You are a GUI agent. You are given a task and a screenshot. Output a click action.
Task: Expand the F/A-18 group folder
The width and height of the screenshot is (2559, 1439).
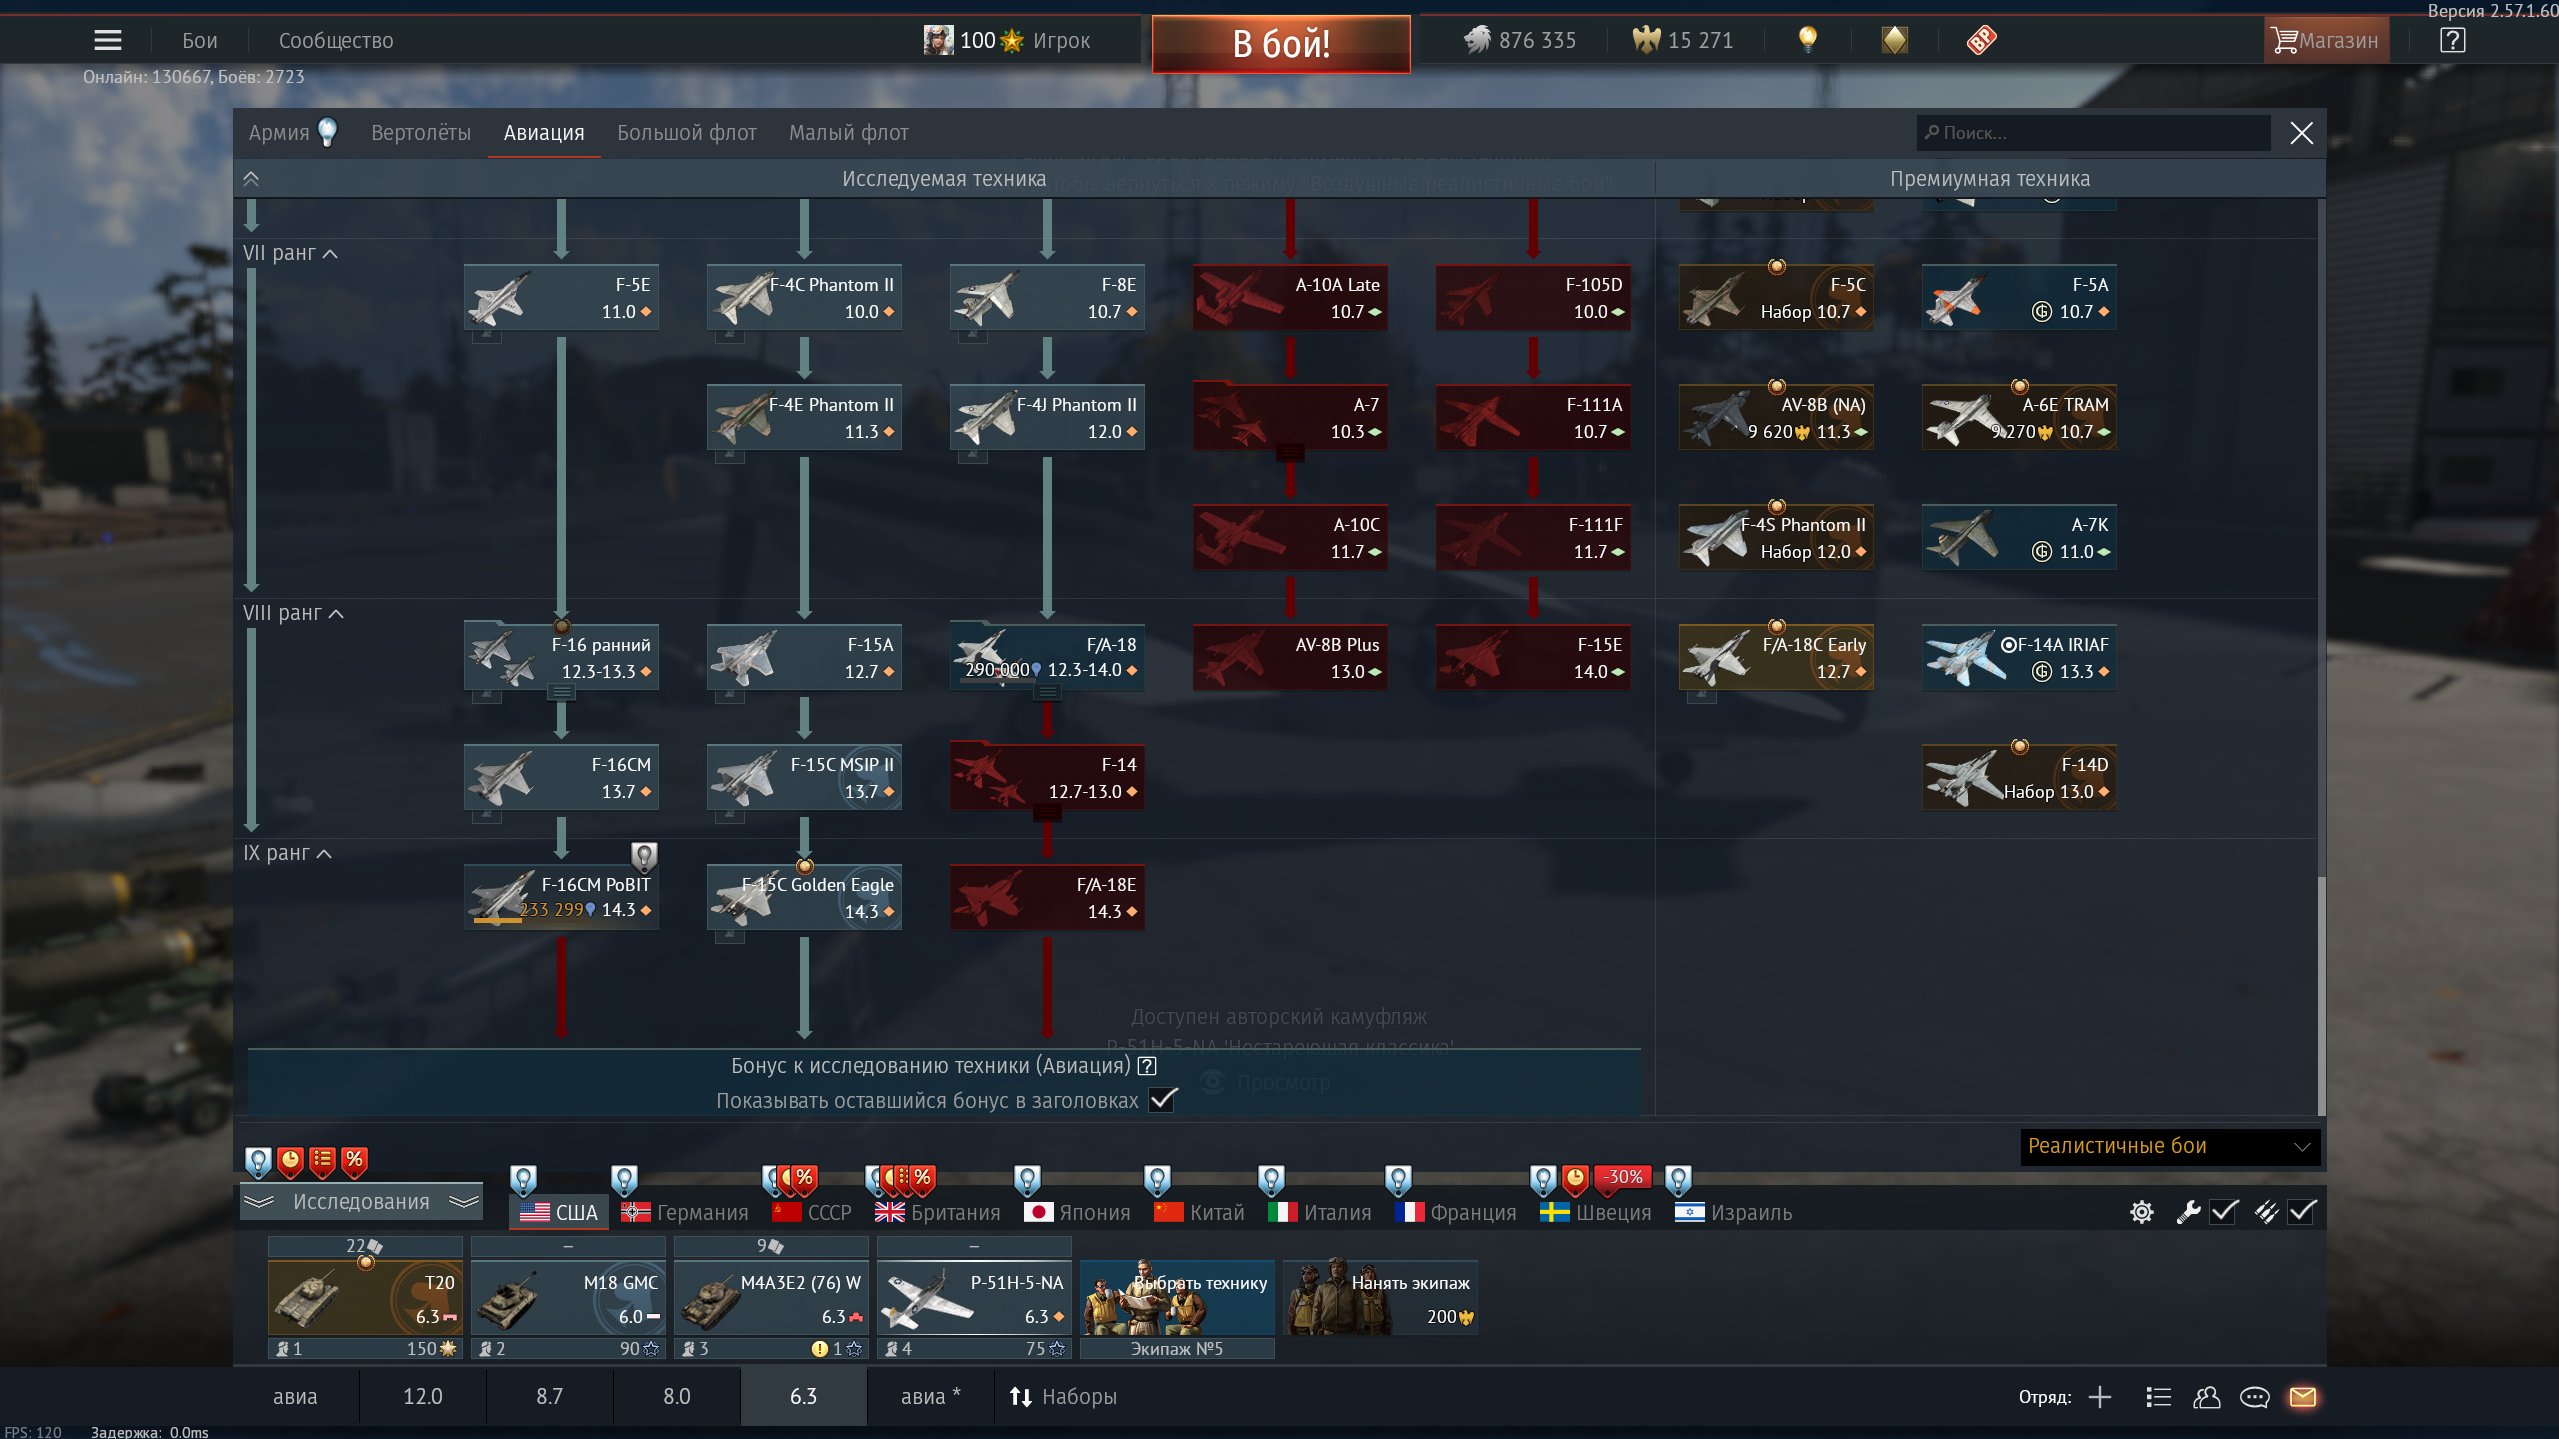1047,692
